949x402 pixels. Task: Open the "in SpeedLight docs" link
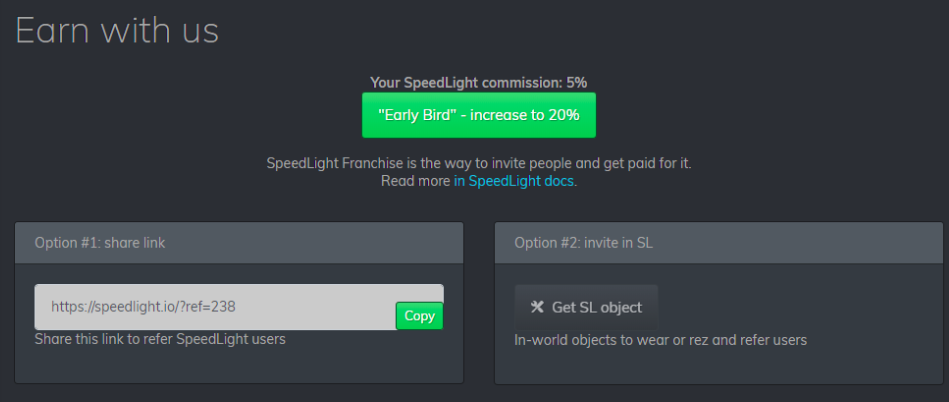pyautogui.click(x=514, y=181)
